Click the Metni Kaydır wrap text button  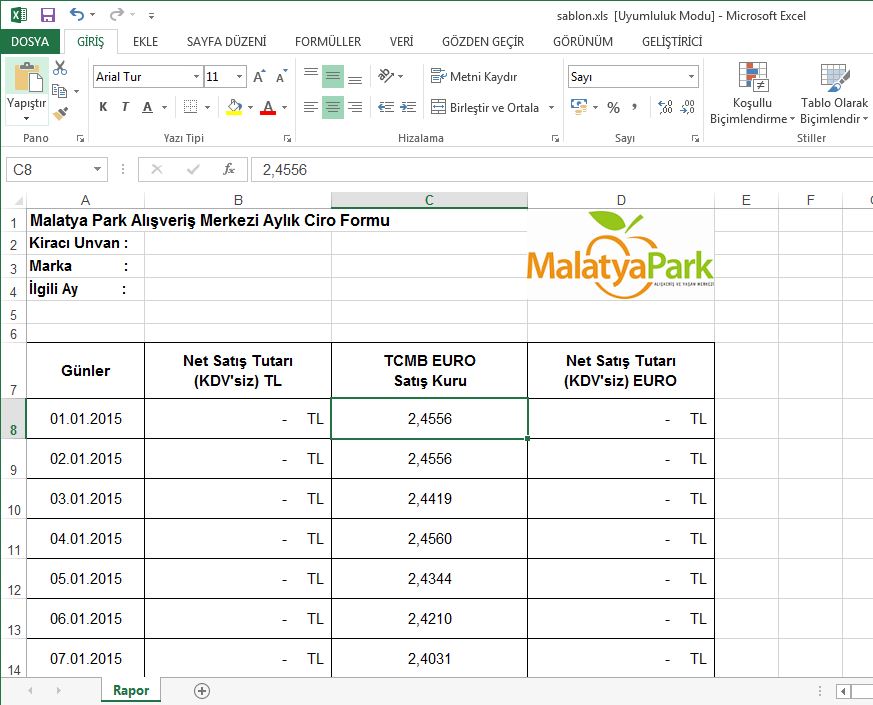pyautogui.click(x=474, y=77)
